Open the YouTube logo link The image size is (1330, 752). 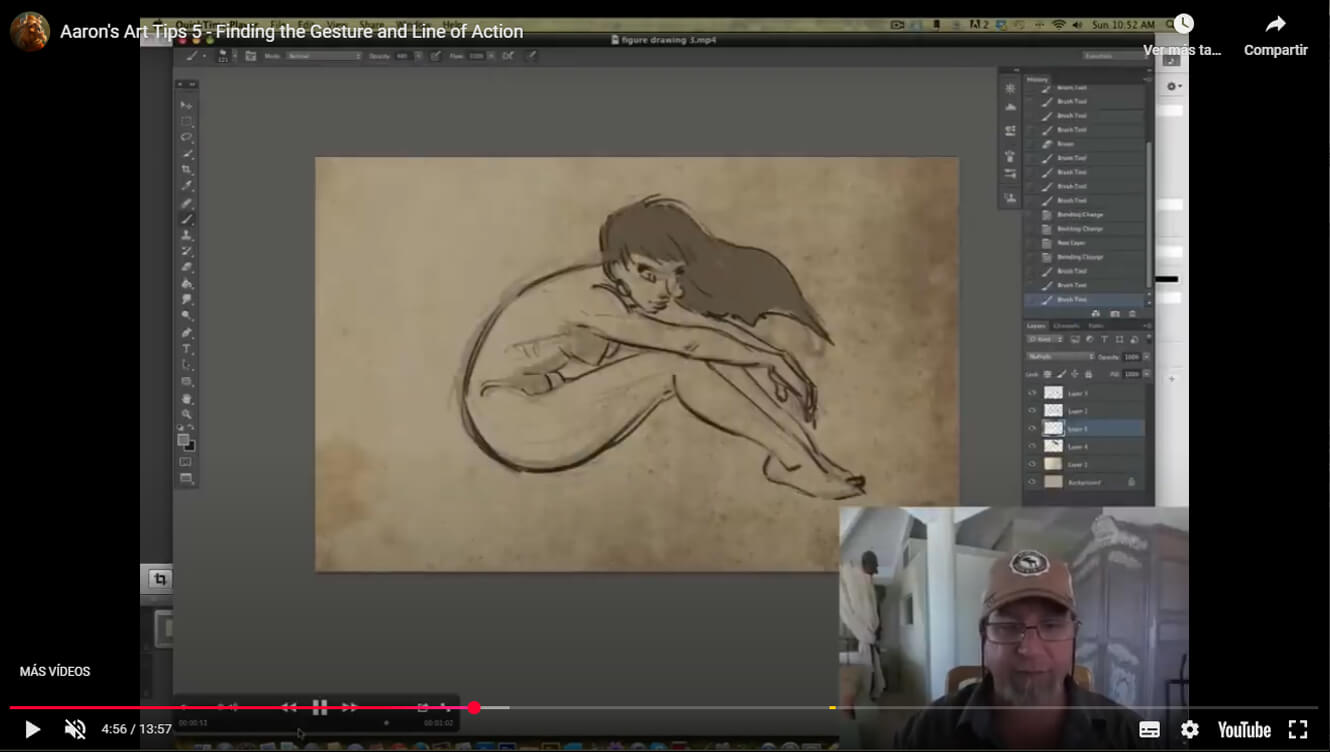point(1244,730)
